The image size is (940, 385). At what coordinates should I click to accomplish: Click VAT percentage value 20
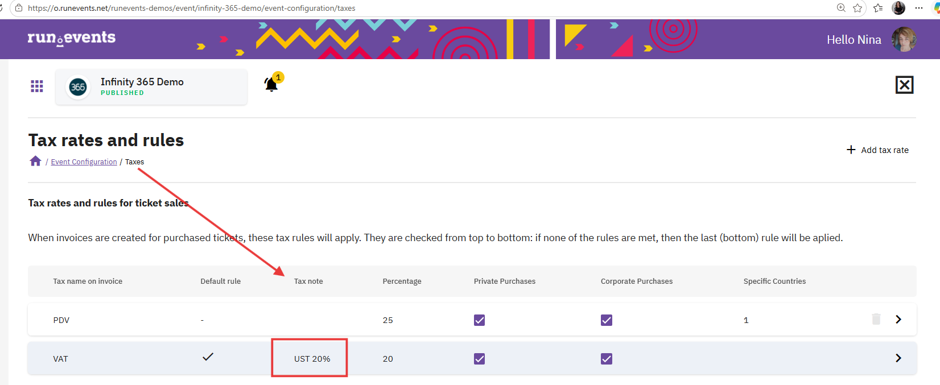click(x=388, y=359)
